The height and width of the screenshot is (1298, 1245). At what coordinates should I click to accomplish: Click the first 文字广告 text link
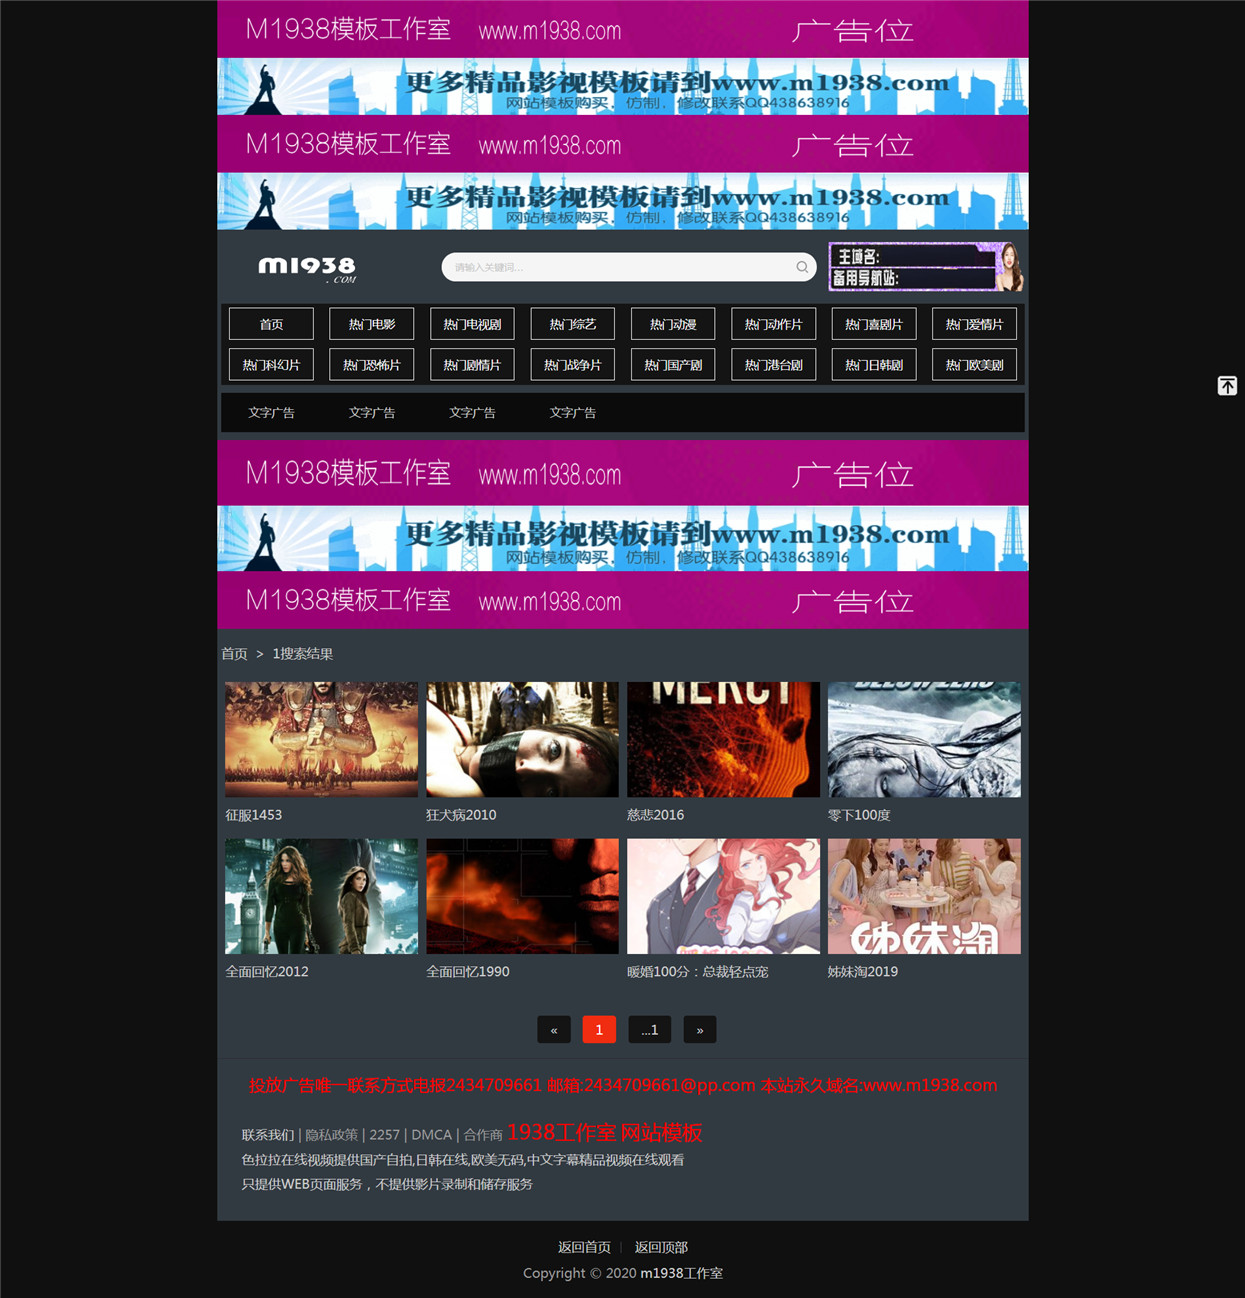(271, 412)
